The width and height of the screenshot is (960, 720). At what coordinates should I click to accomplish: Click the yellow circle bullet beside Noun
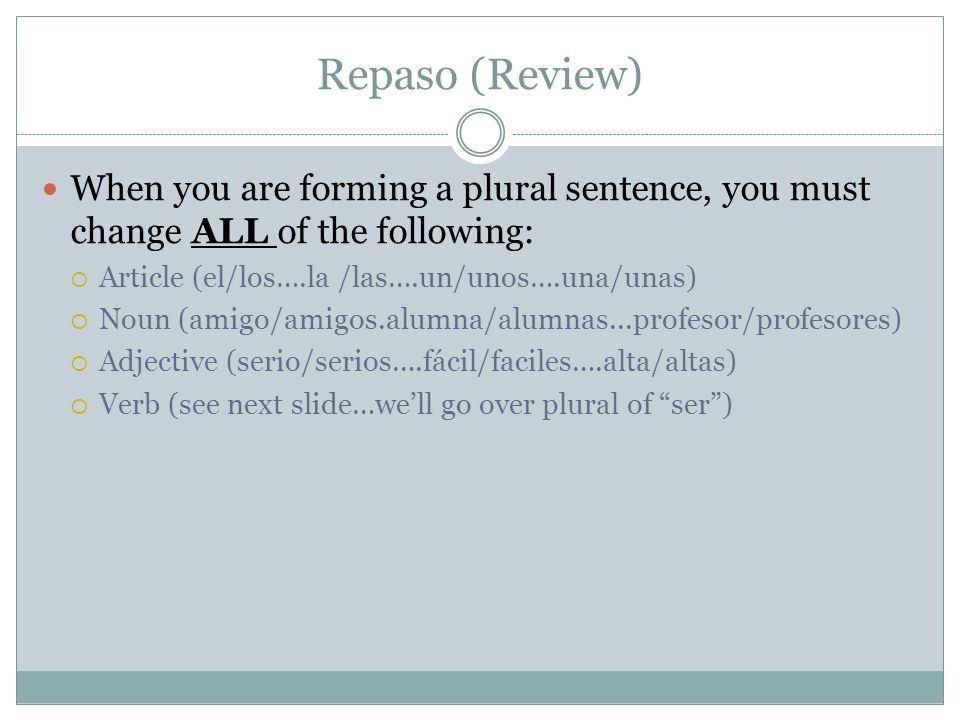80,322
